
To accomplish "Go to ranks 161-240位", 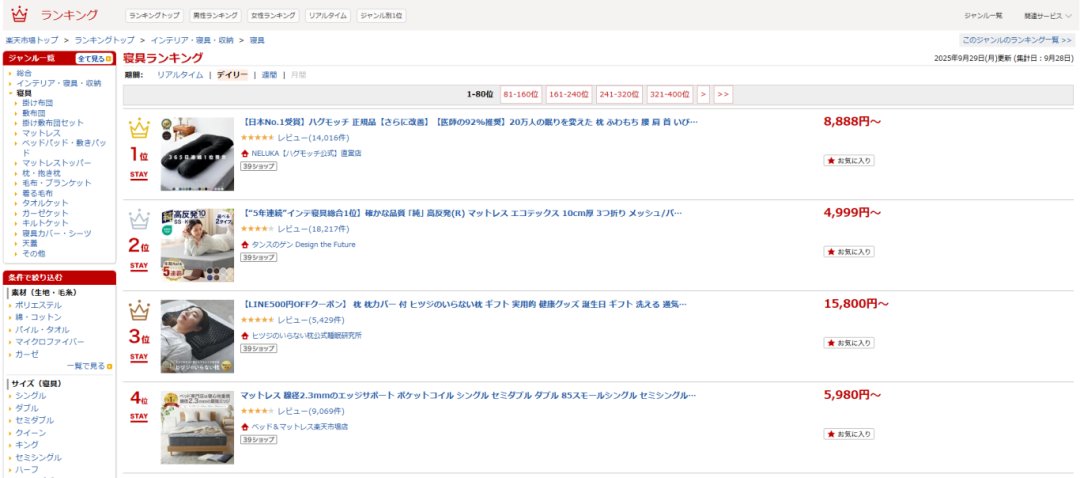I will tap(570, 94).
